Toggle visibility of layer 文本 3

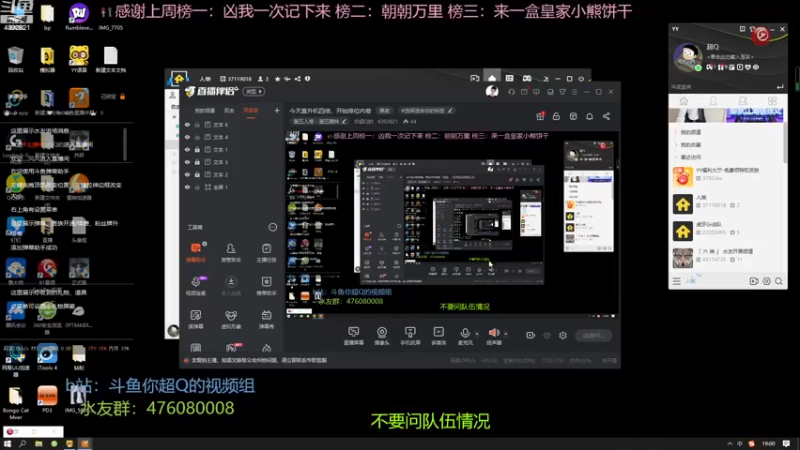tap(187, 162)
